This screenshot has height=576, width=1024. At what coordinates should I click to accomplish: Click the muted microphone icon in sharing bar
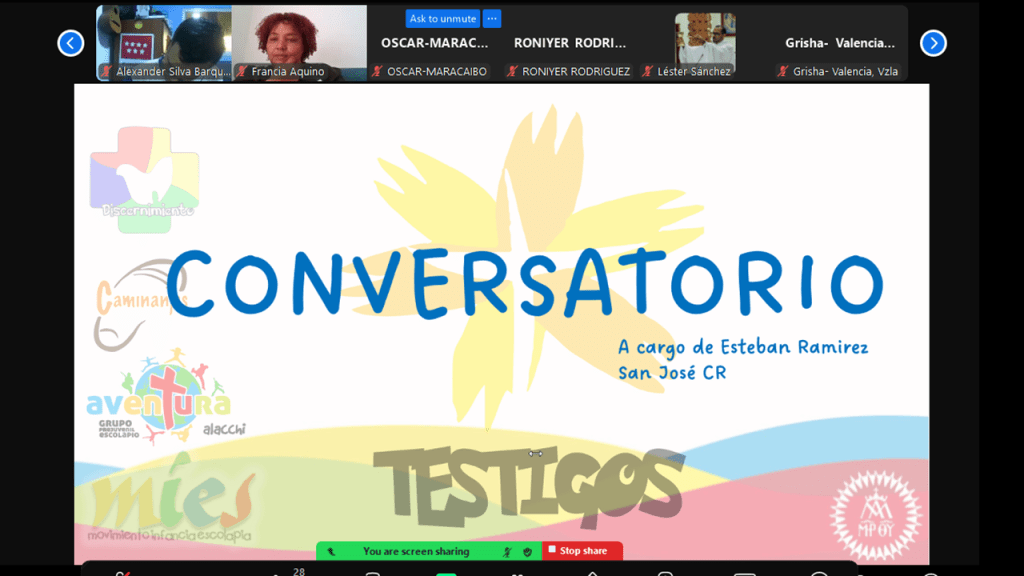[507, 551]
